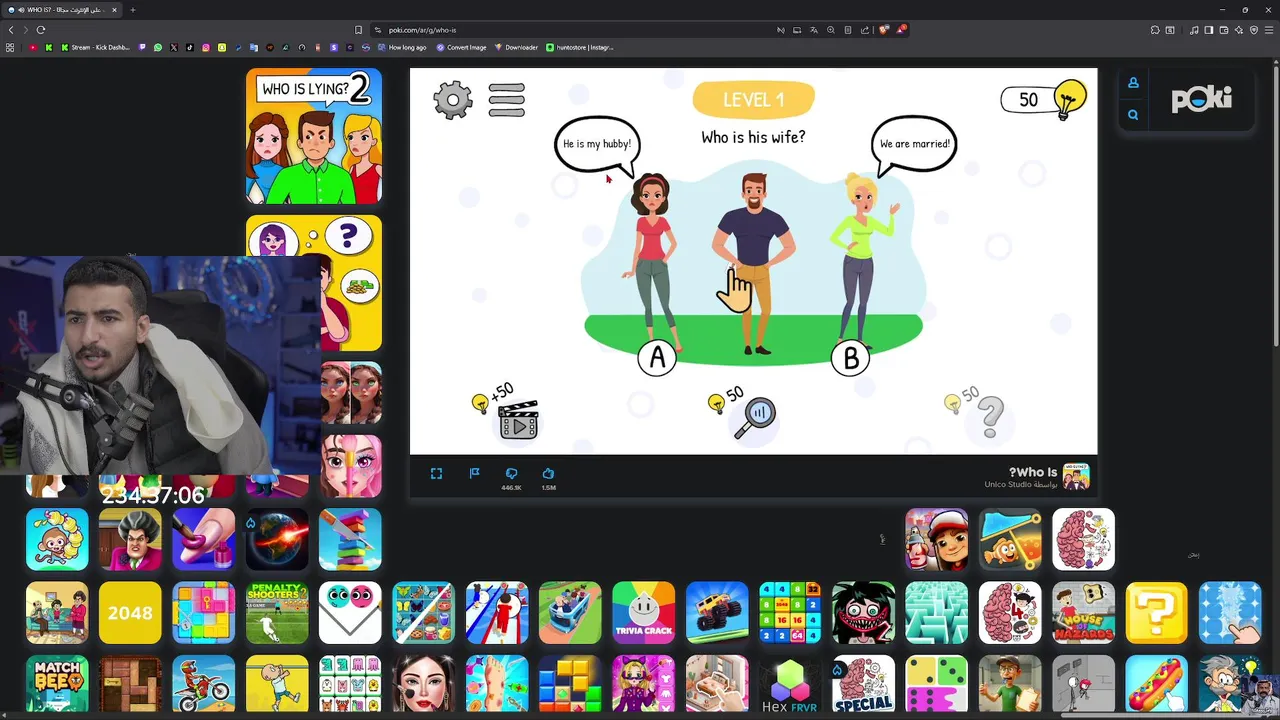
Task: Go to the Poki home logo
Action: [x=1201, y=99]
